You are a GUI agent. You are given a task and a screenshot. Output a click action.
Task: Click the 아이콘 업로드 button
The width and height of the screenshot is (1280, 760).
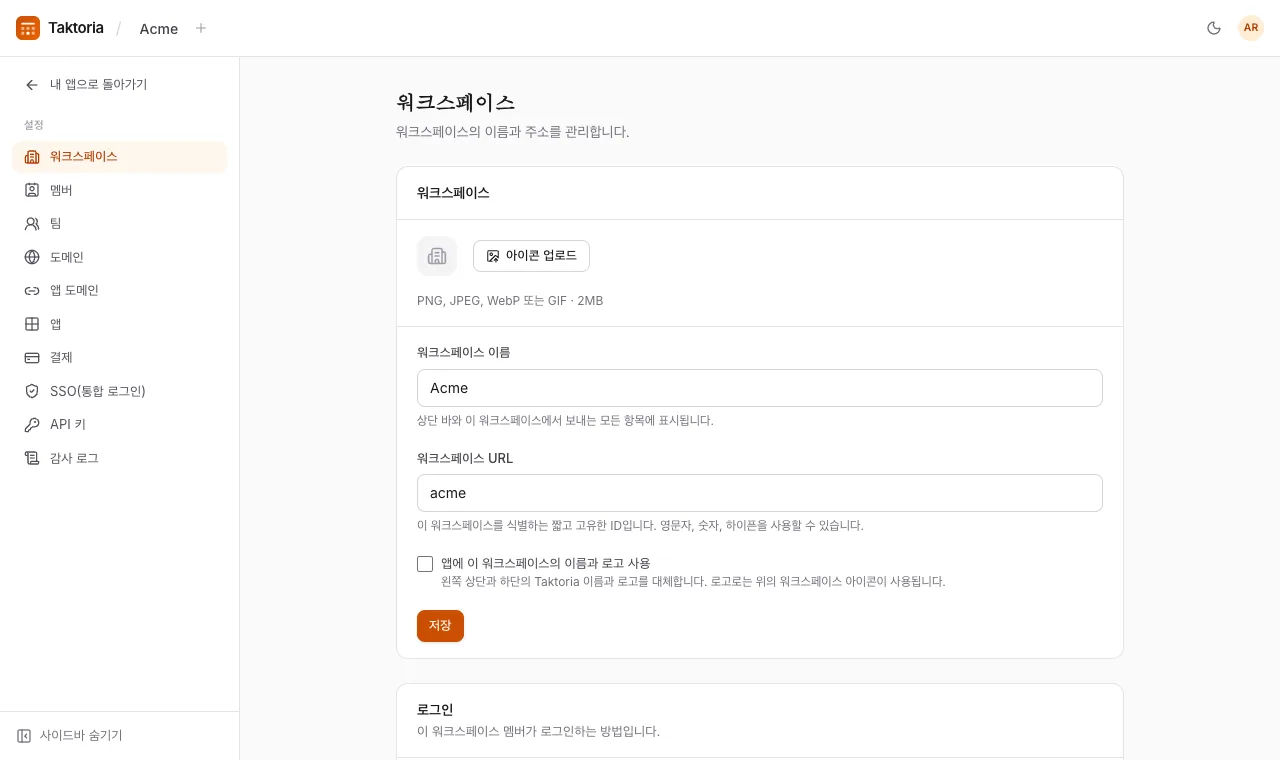click(x=531, y=256)
